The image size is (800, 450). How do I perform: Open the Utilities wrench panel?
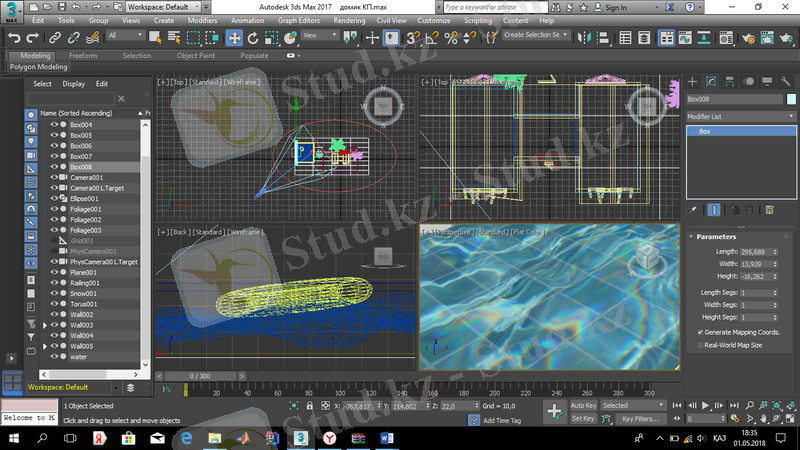pyautogui.click(x=787, y=81)
